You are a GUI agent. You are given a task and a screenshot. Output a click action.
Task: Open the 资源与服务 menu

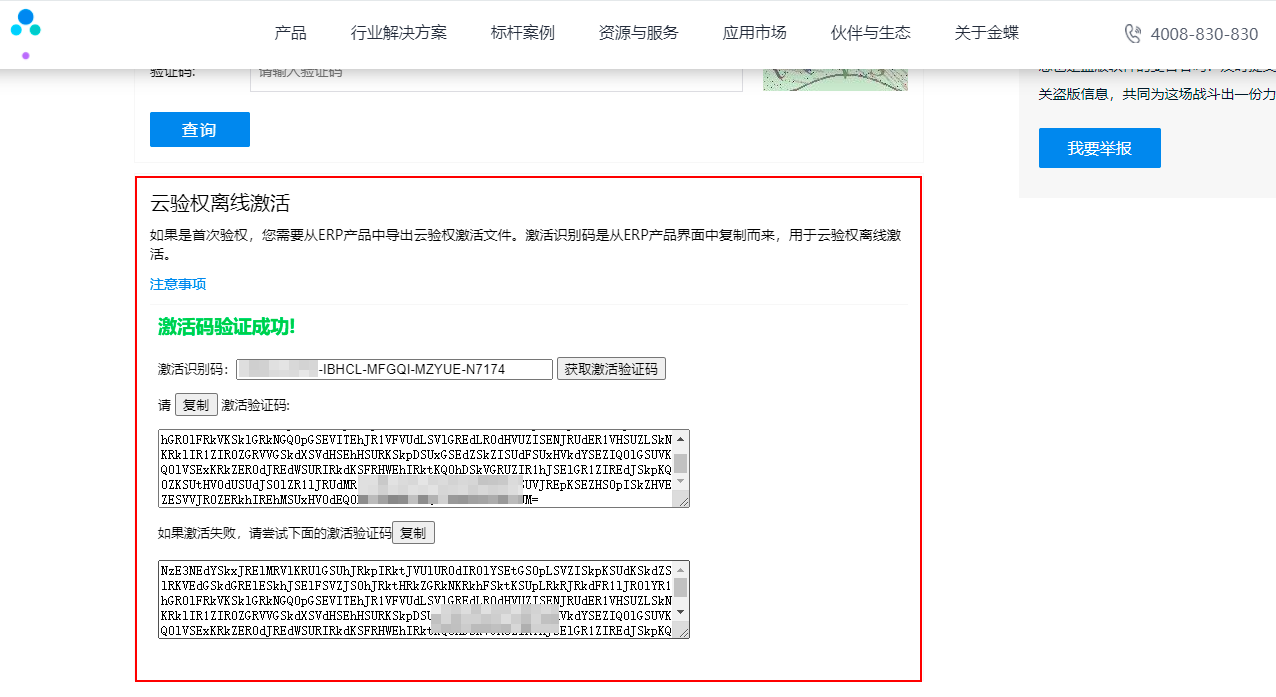(x=639, y=33)
